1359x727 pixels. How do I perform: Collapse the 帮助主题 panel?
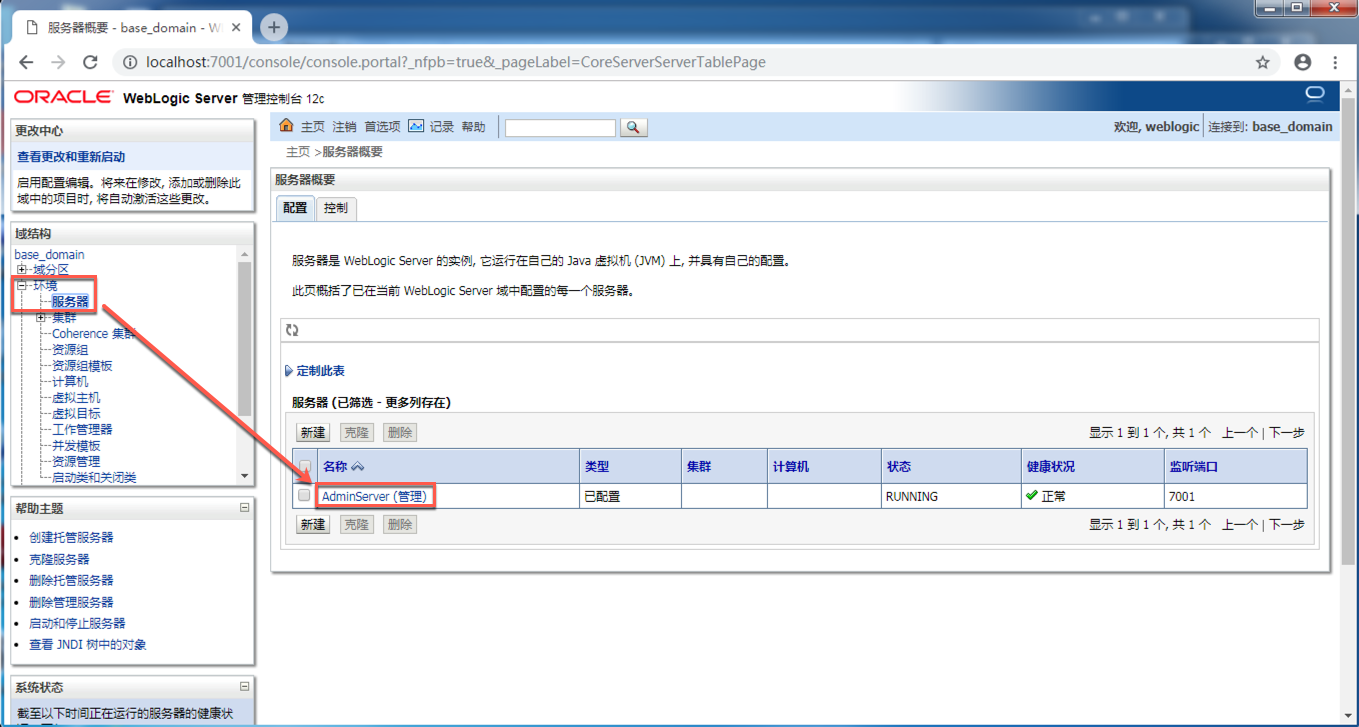pos(244,508)
